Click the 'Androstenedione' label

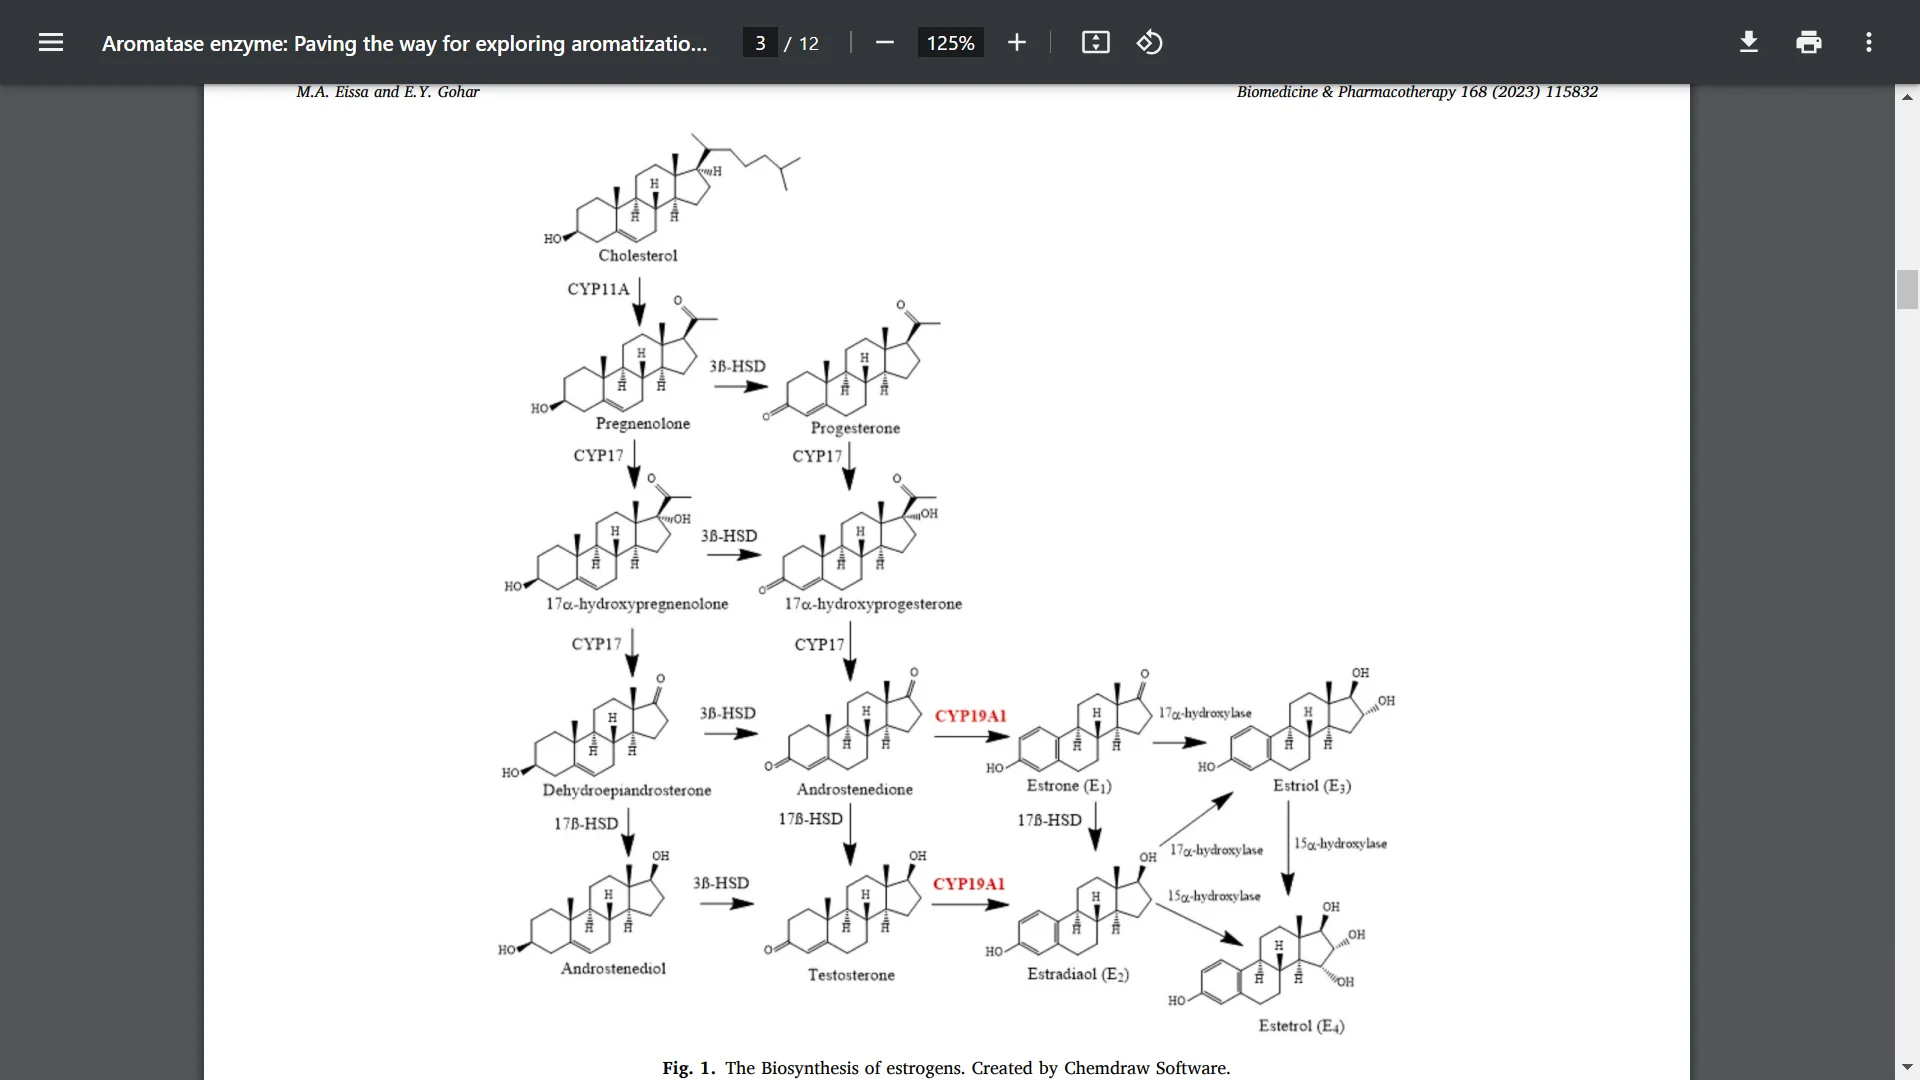click(855, 789)
